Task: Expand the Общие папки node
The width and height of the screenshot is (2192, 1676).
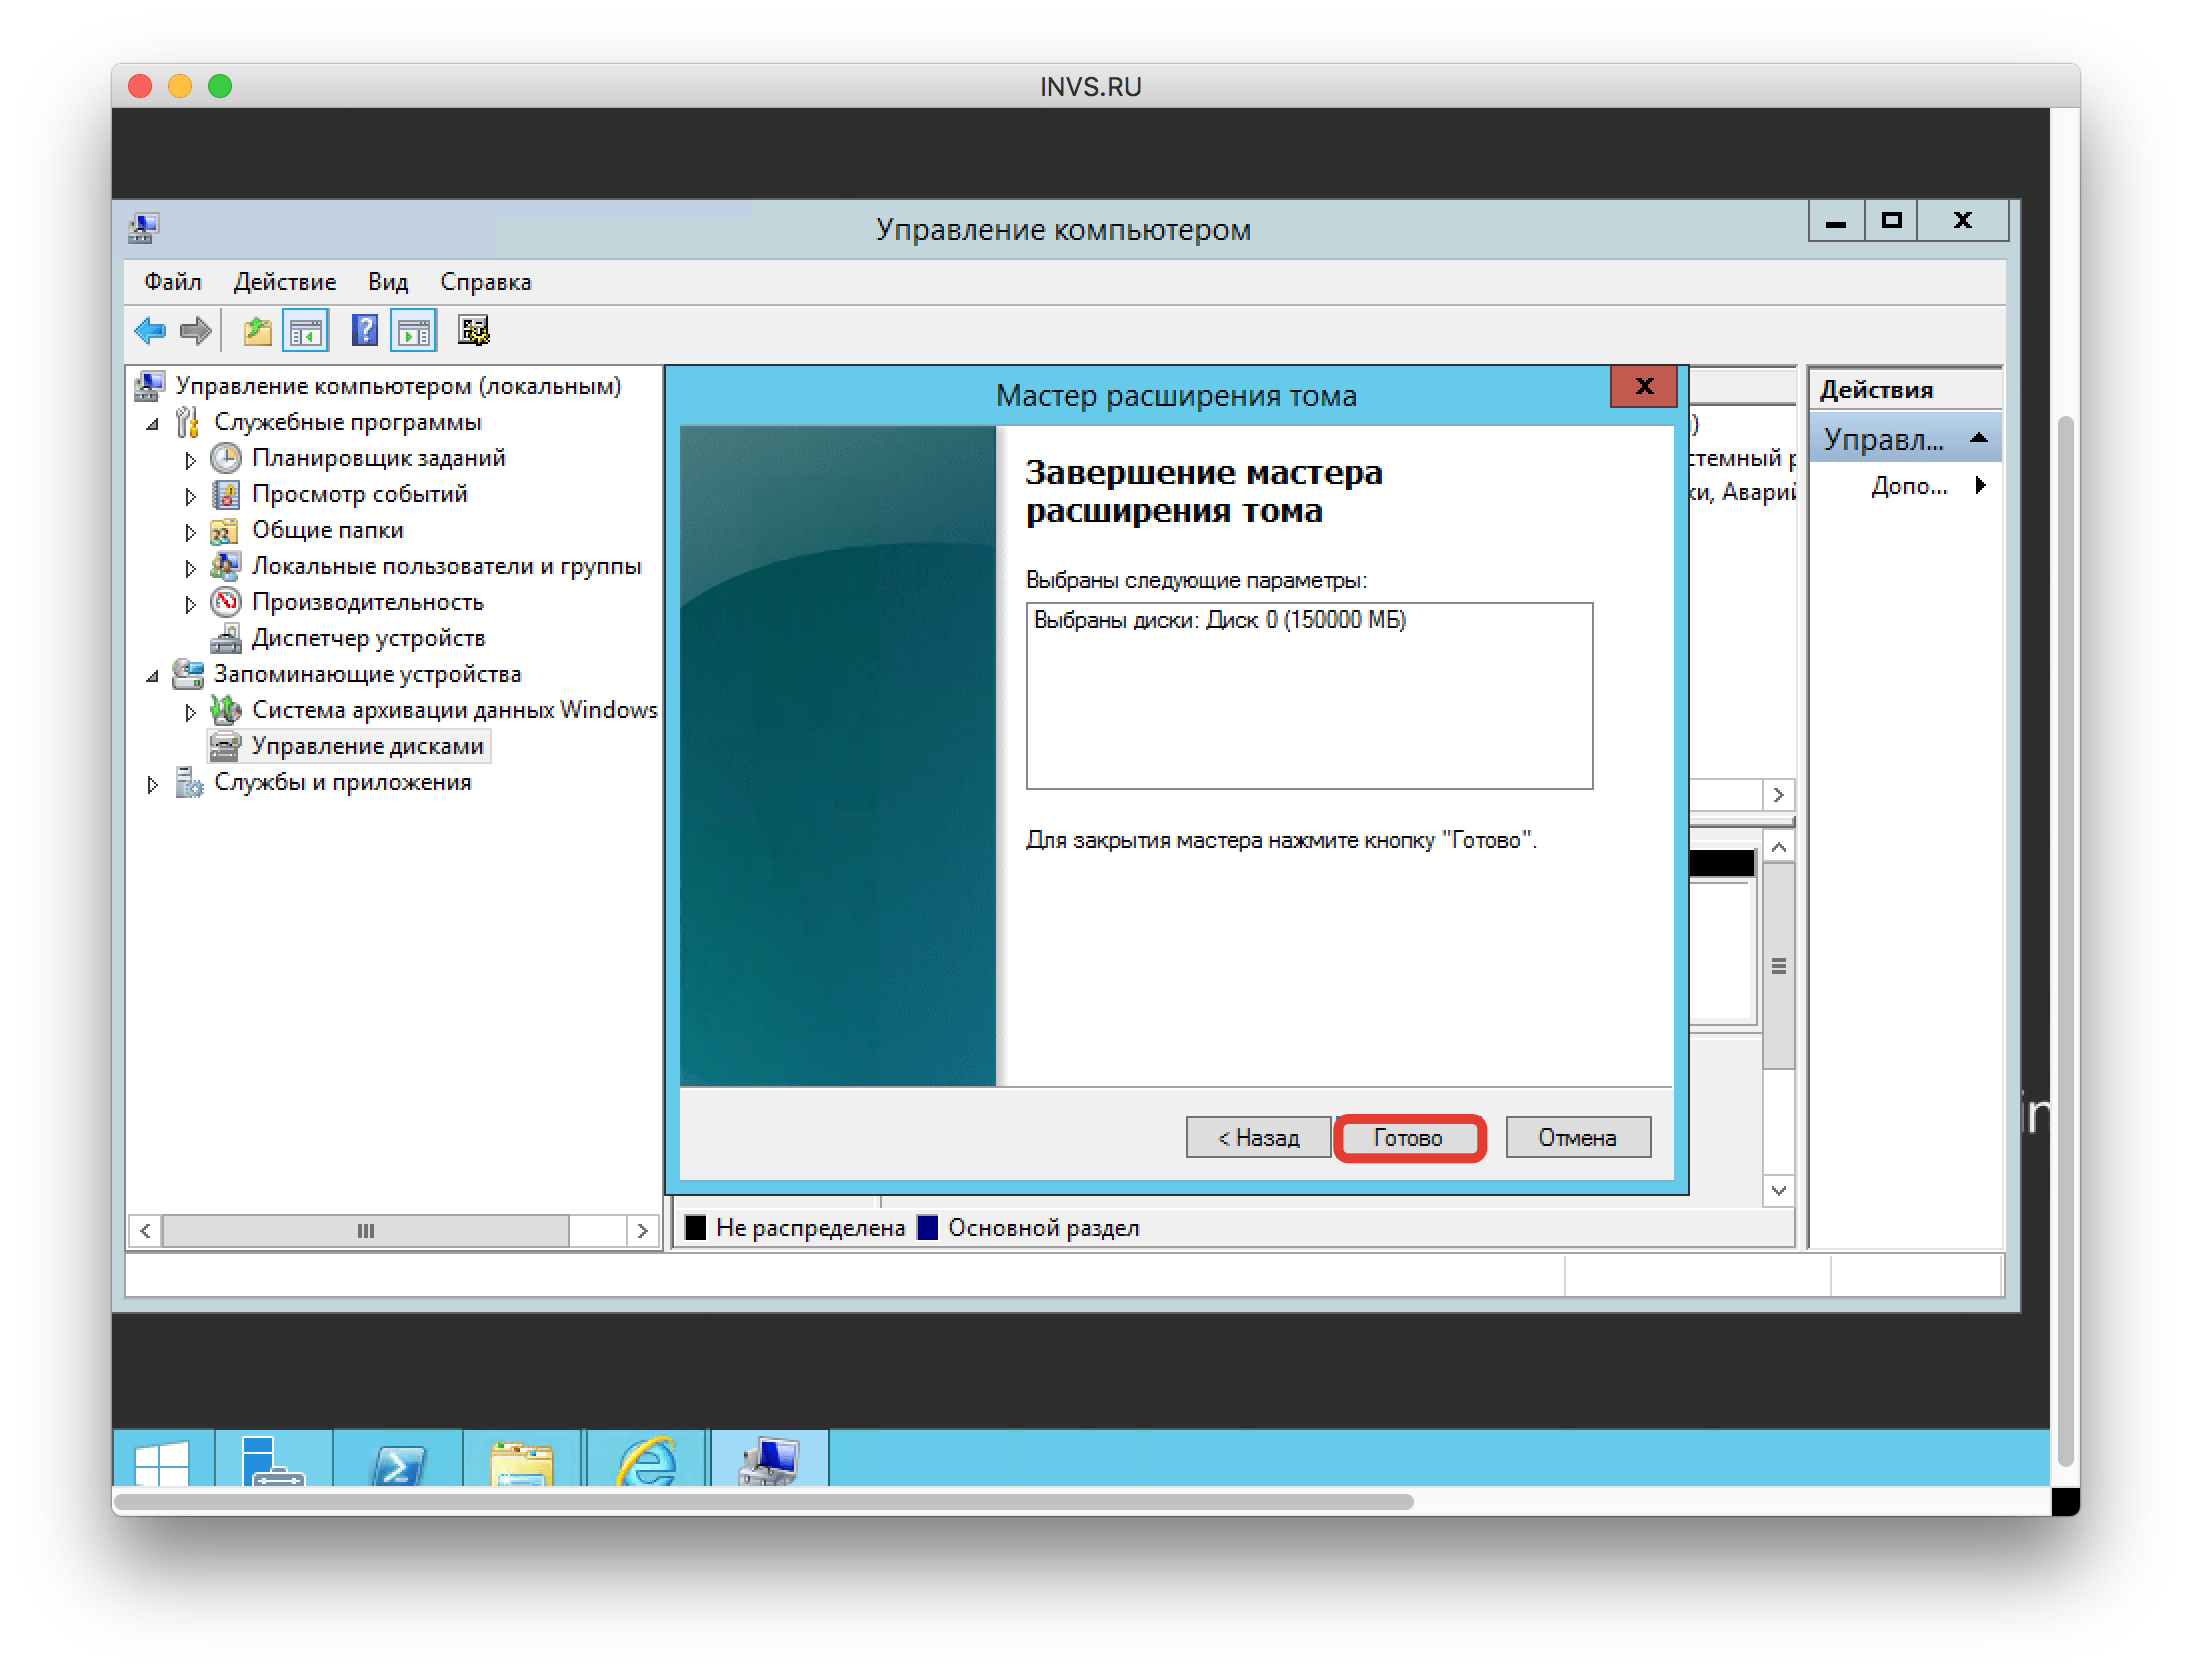Action: point(190,532)
